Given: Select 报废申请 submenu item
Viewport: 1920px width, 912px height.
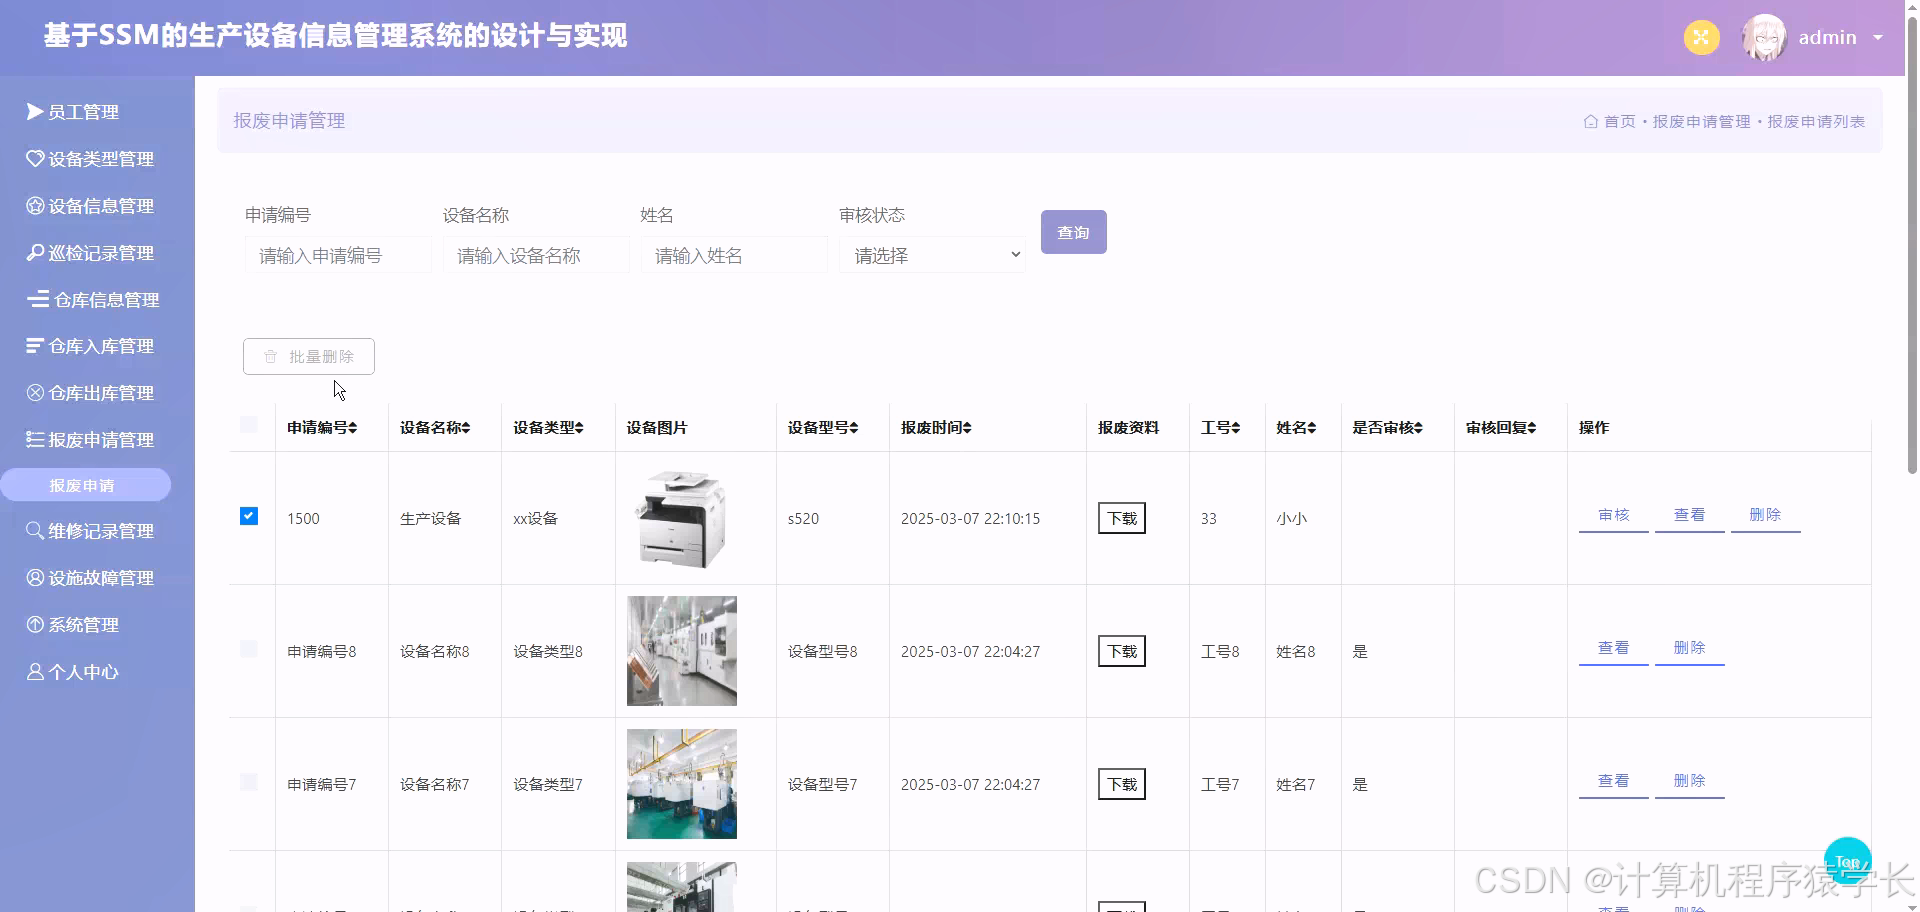Looking at the screenshot, I should 85,485.
